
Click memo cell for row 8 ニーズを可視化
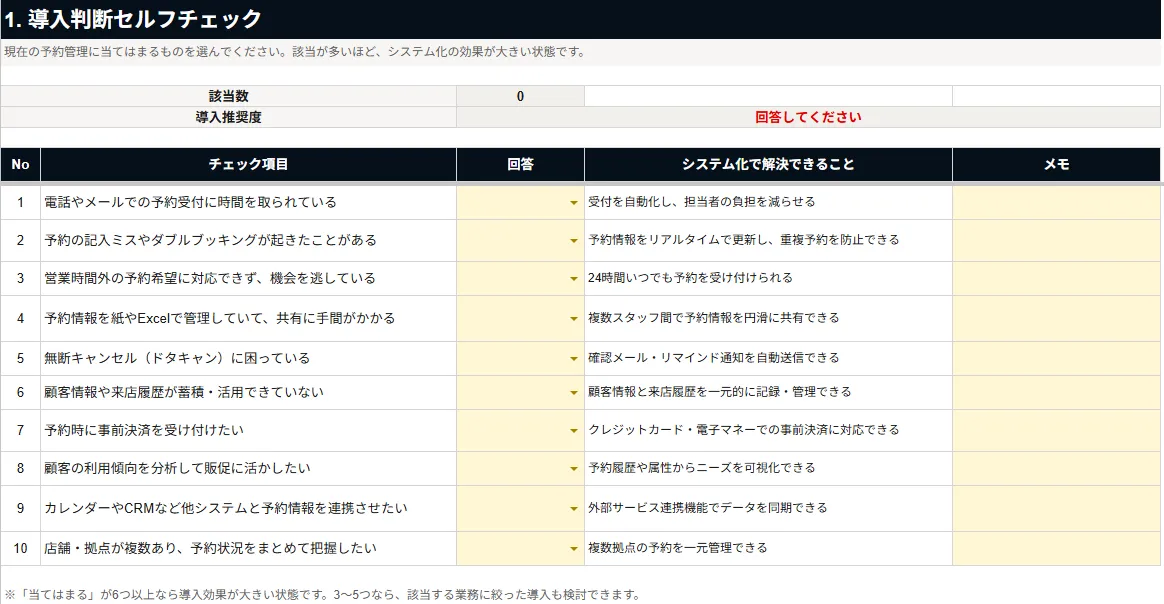(1056, 468)
